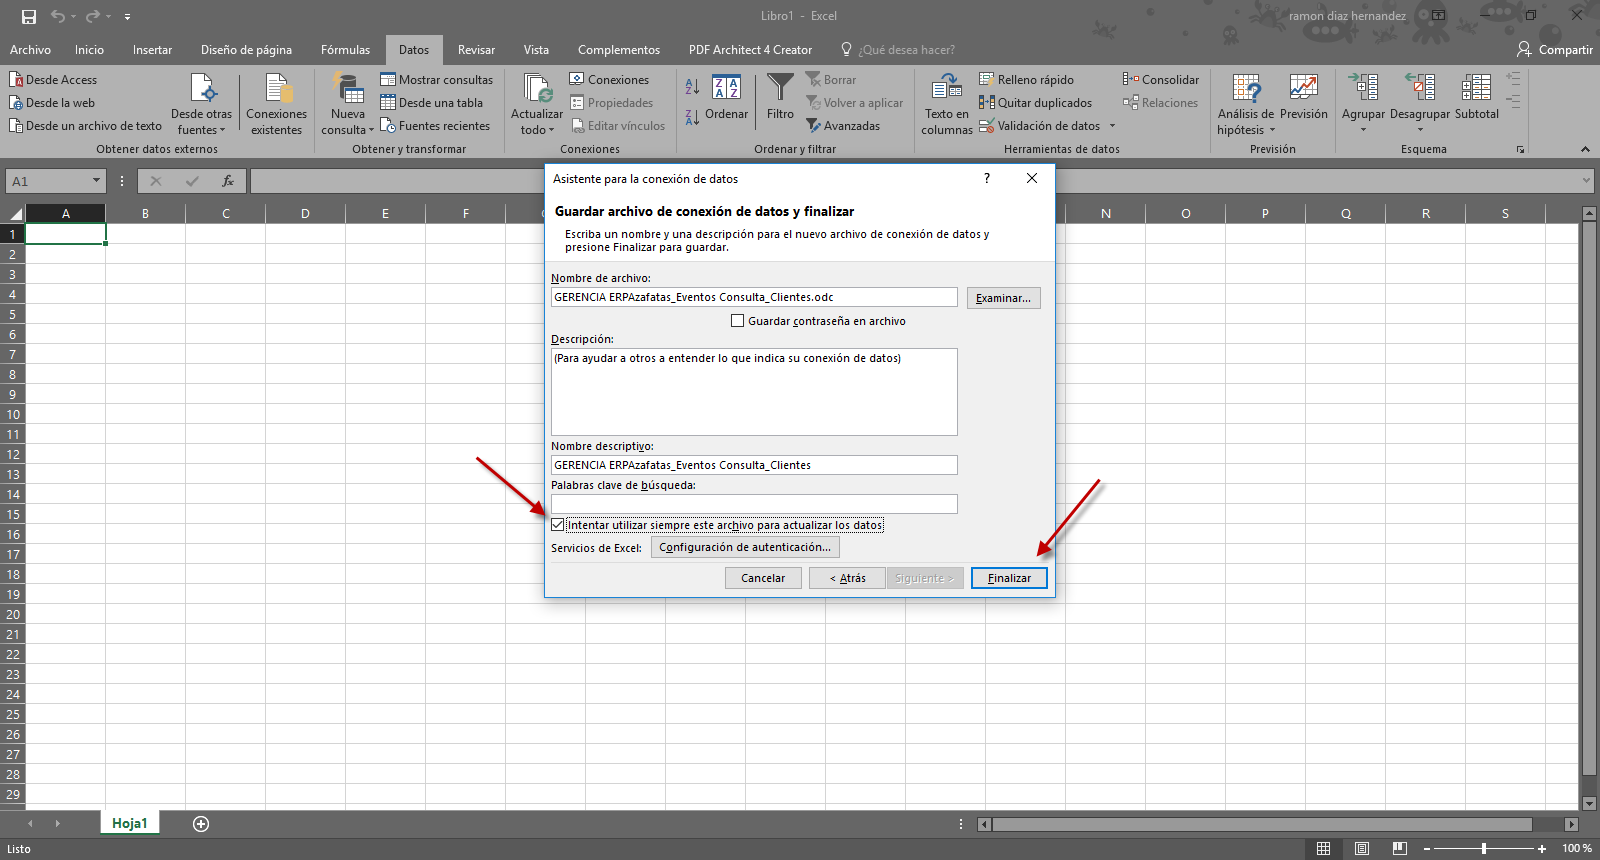The height and width of the screenshot is (860, 1600).
Task: Open Configuración de autenticación
Action: 745,547
